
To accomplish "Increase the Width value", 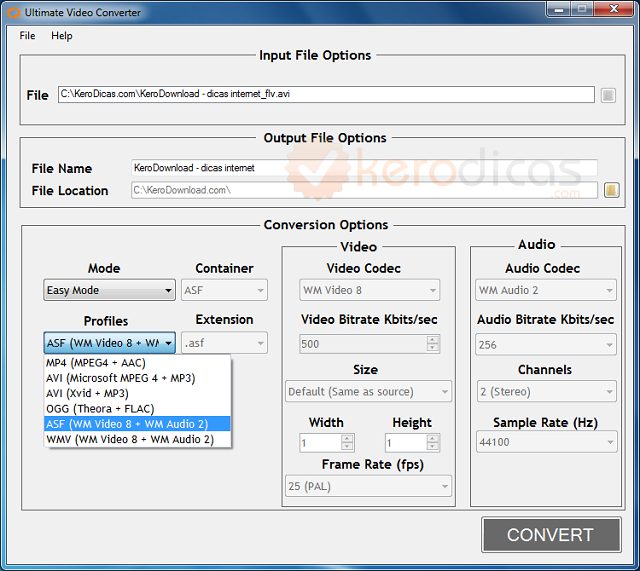I will pyautogui.click(x=347, y=439).
